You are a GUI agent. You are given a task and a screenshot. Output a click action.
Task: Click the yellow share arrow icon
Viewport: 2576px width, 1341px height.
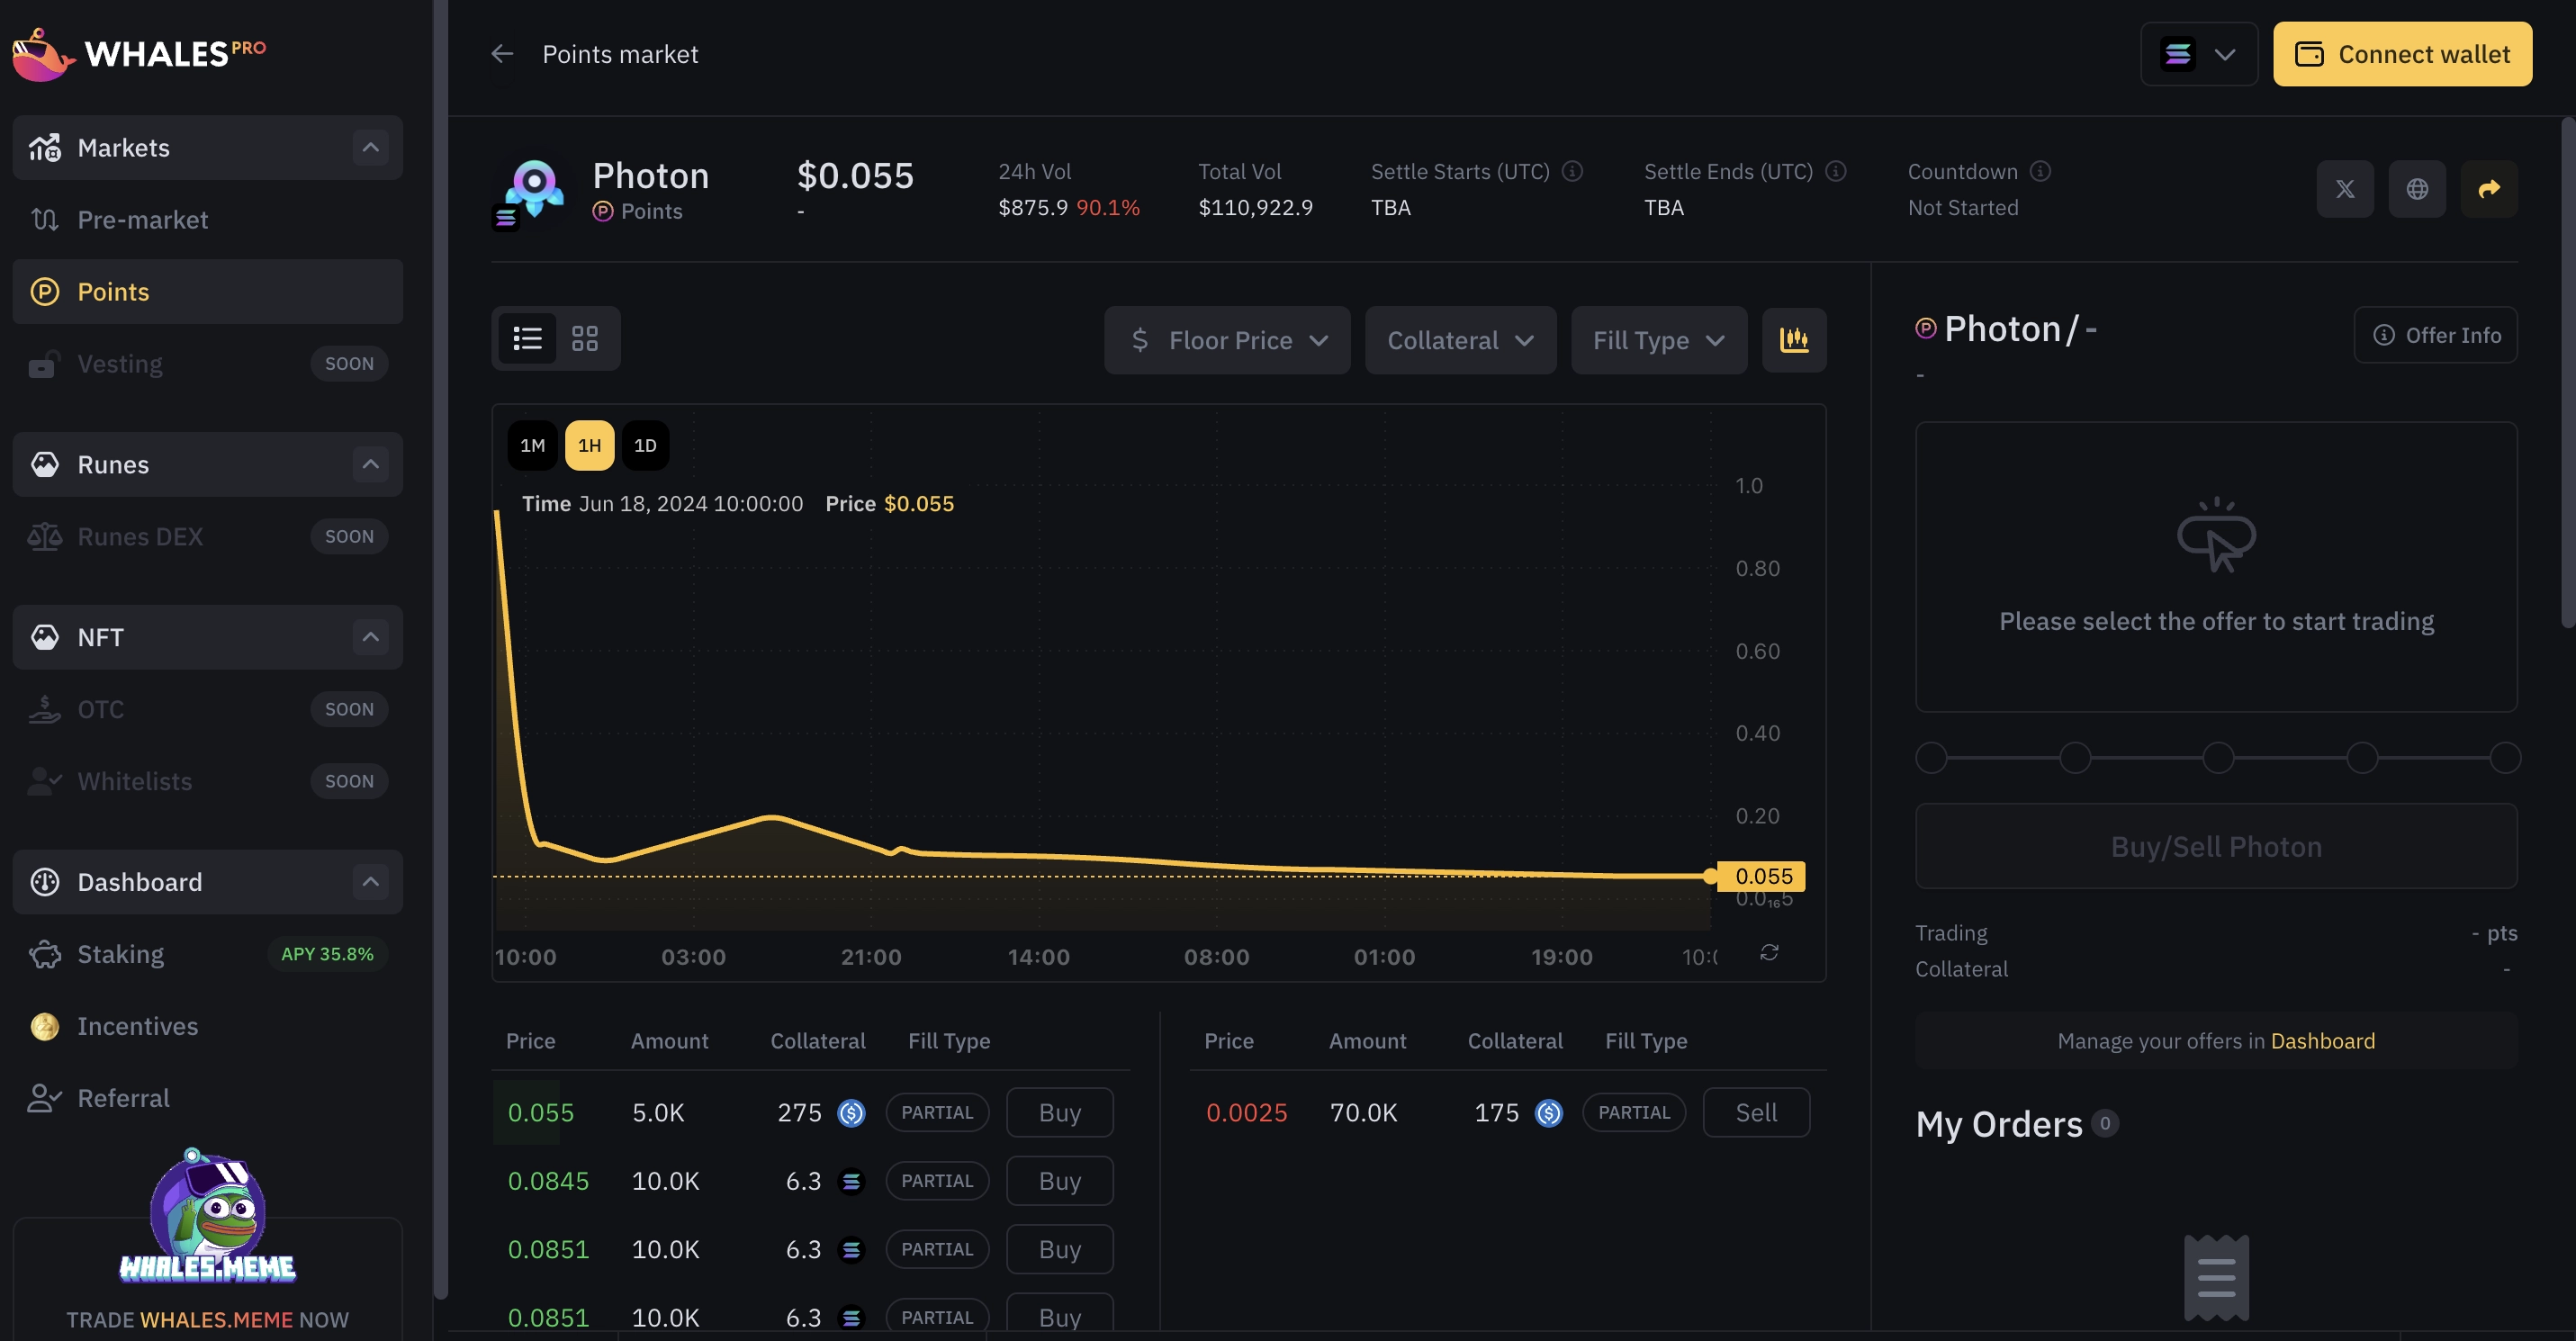[2488, 189]
